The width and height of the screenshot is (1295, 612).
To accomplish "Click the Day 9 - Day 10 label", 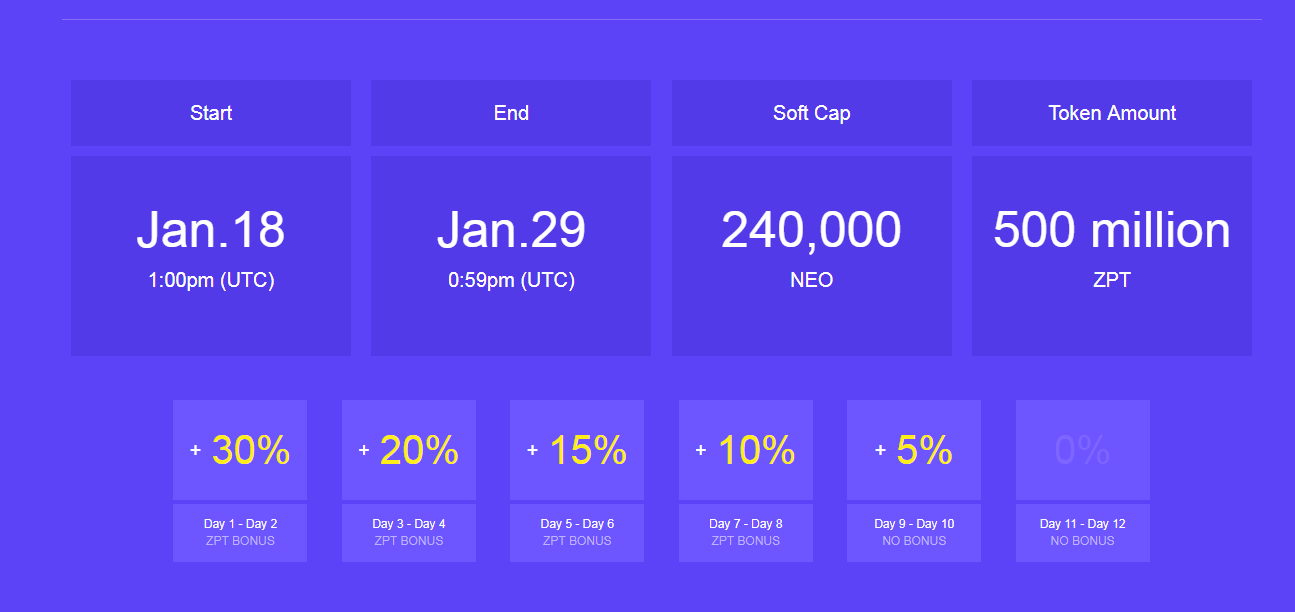I will click(914, 524).
